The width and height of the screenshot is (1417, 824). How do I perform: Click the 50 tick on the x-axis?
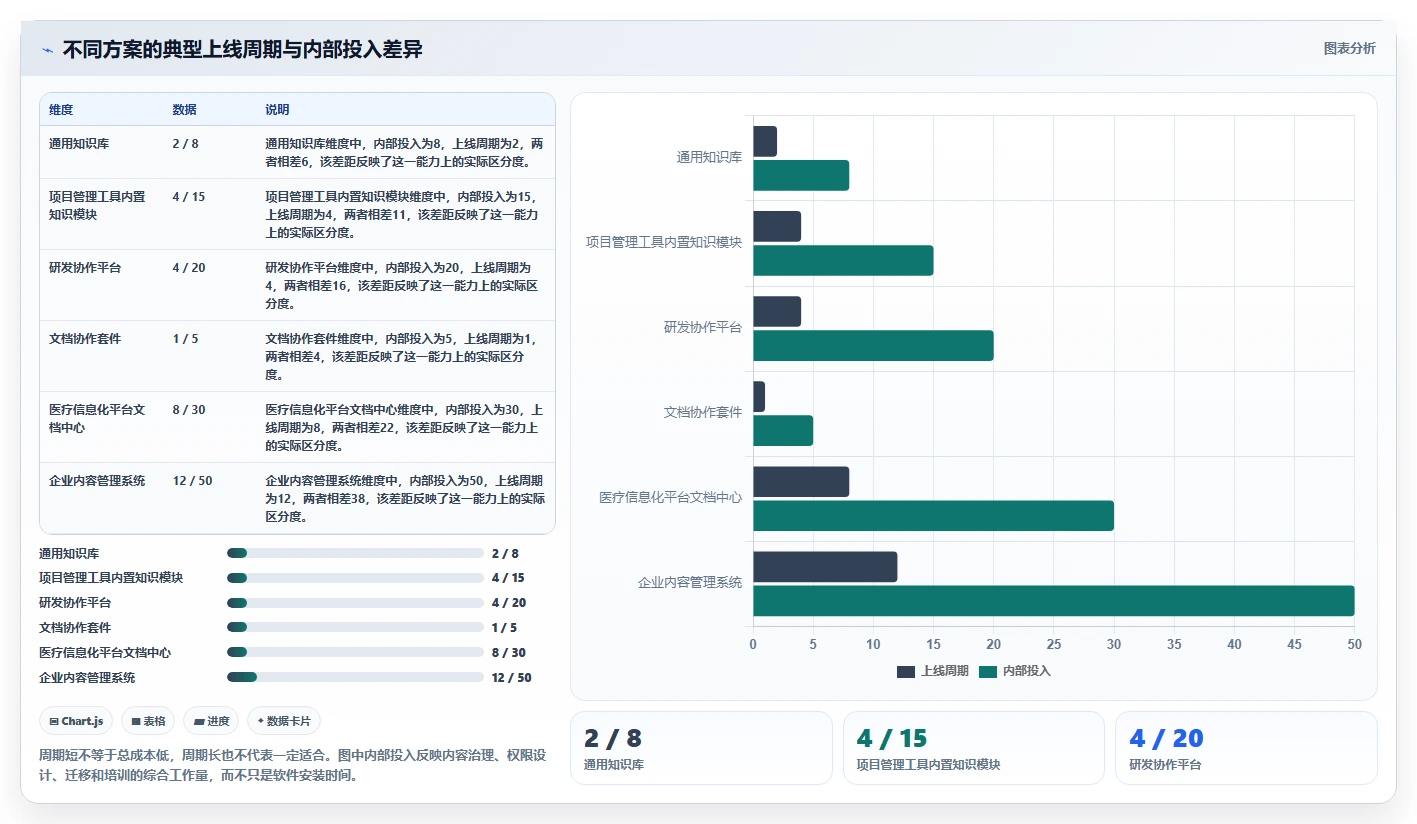pyautogui.click(x=1354, y=644)
